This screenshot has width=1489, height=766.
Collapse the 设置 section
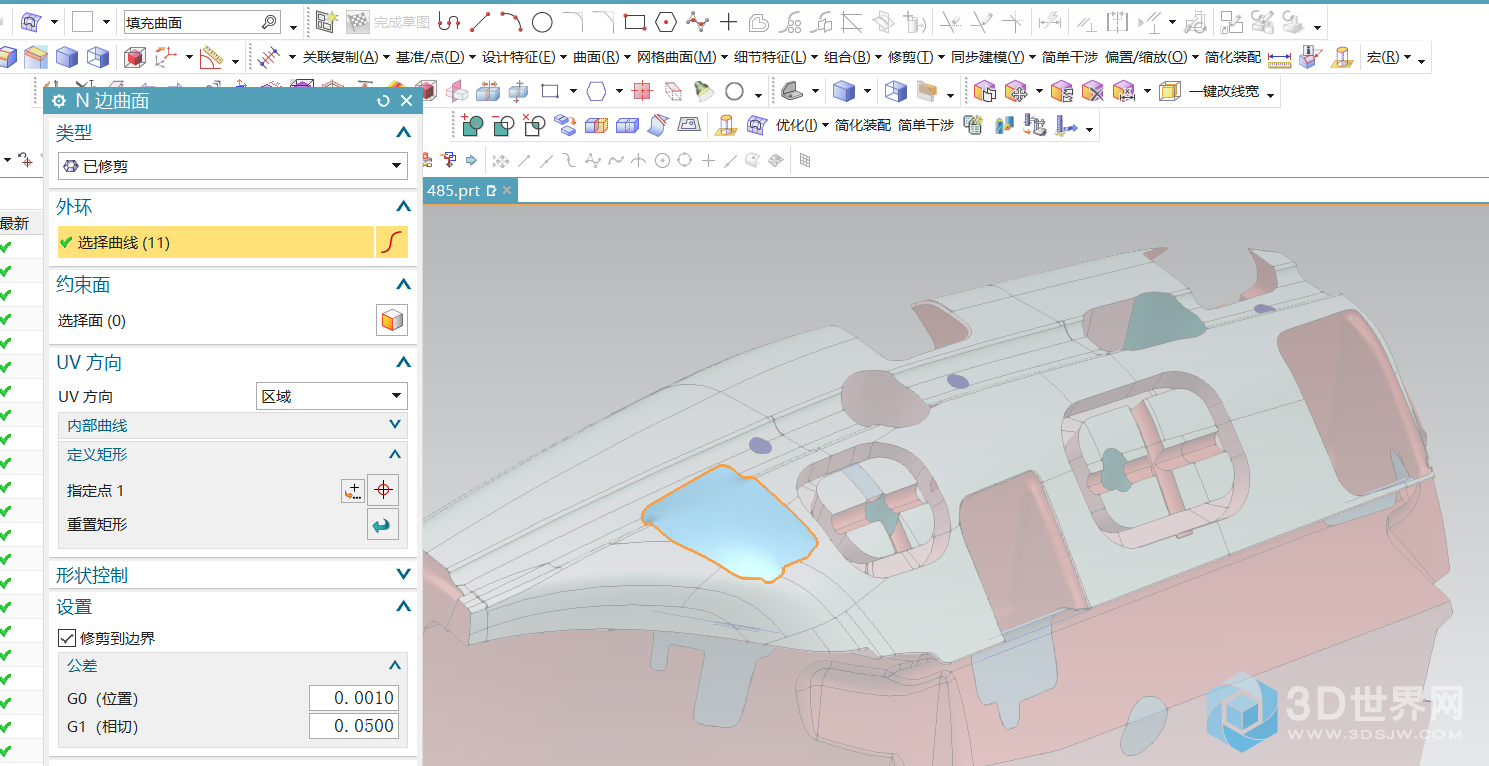pos(403,607)
